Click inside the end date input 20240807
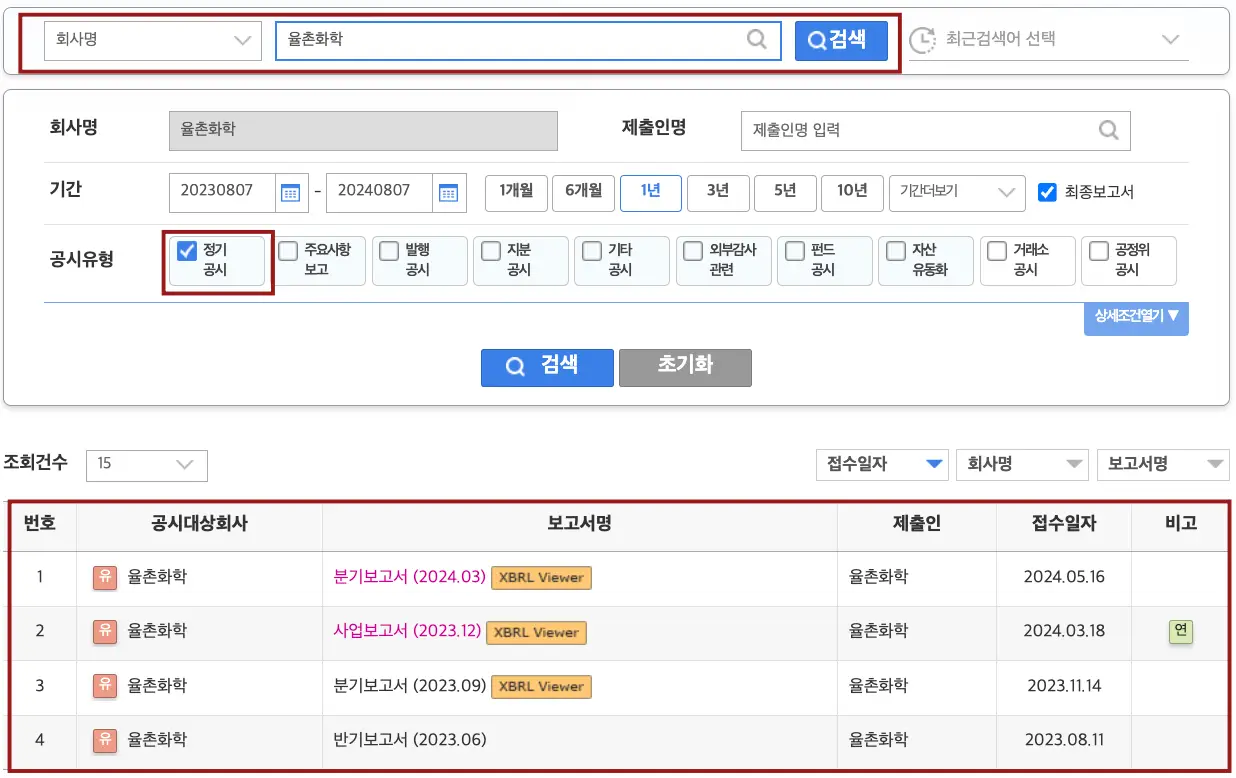The height and width of the screenshot is (778, 1236). pyautogui.click(x=380, y=193)
